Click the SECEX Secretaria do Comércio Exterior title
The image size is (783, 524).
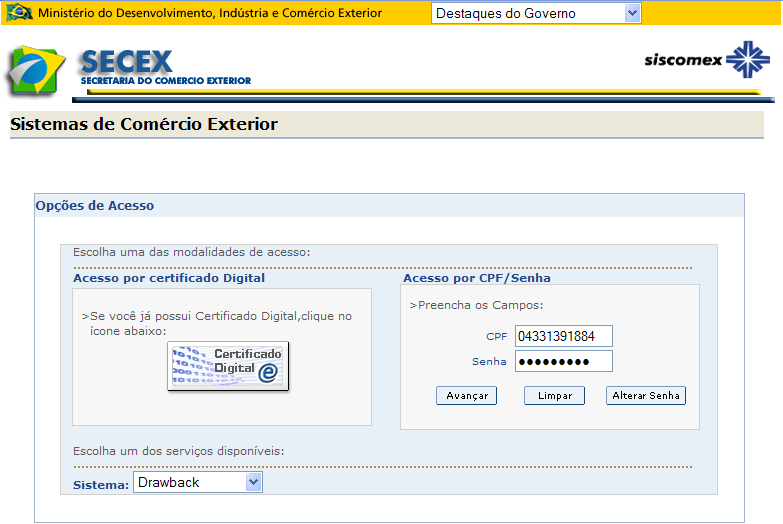[166, 67]
